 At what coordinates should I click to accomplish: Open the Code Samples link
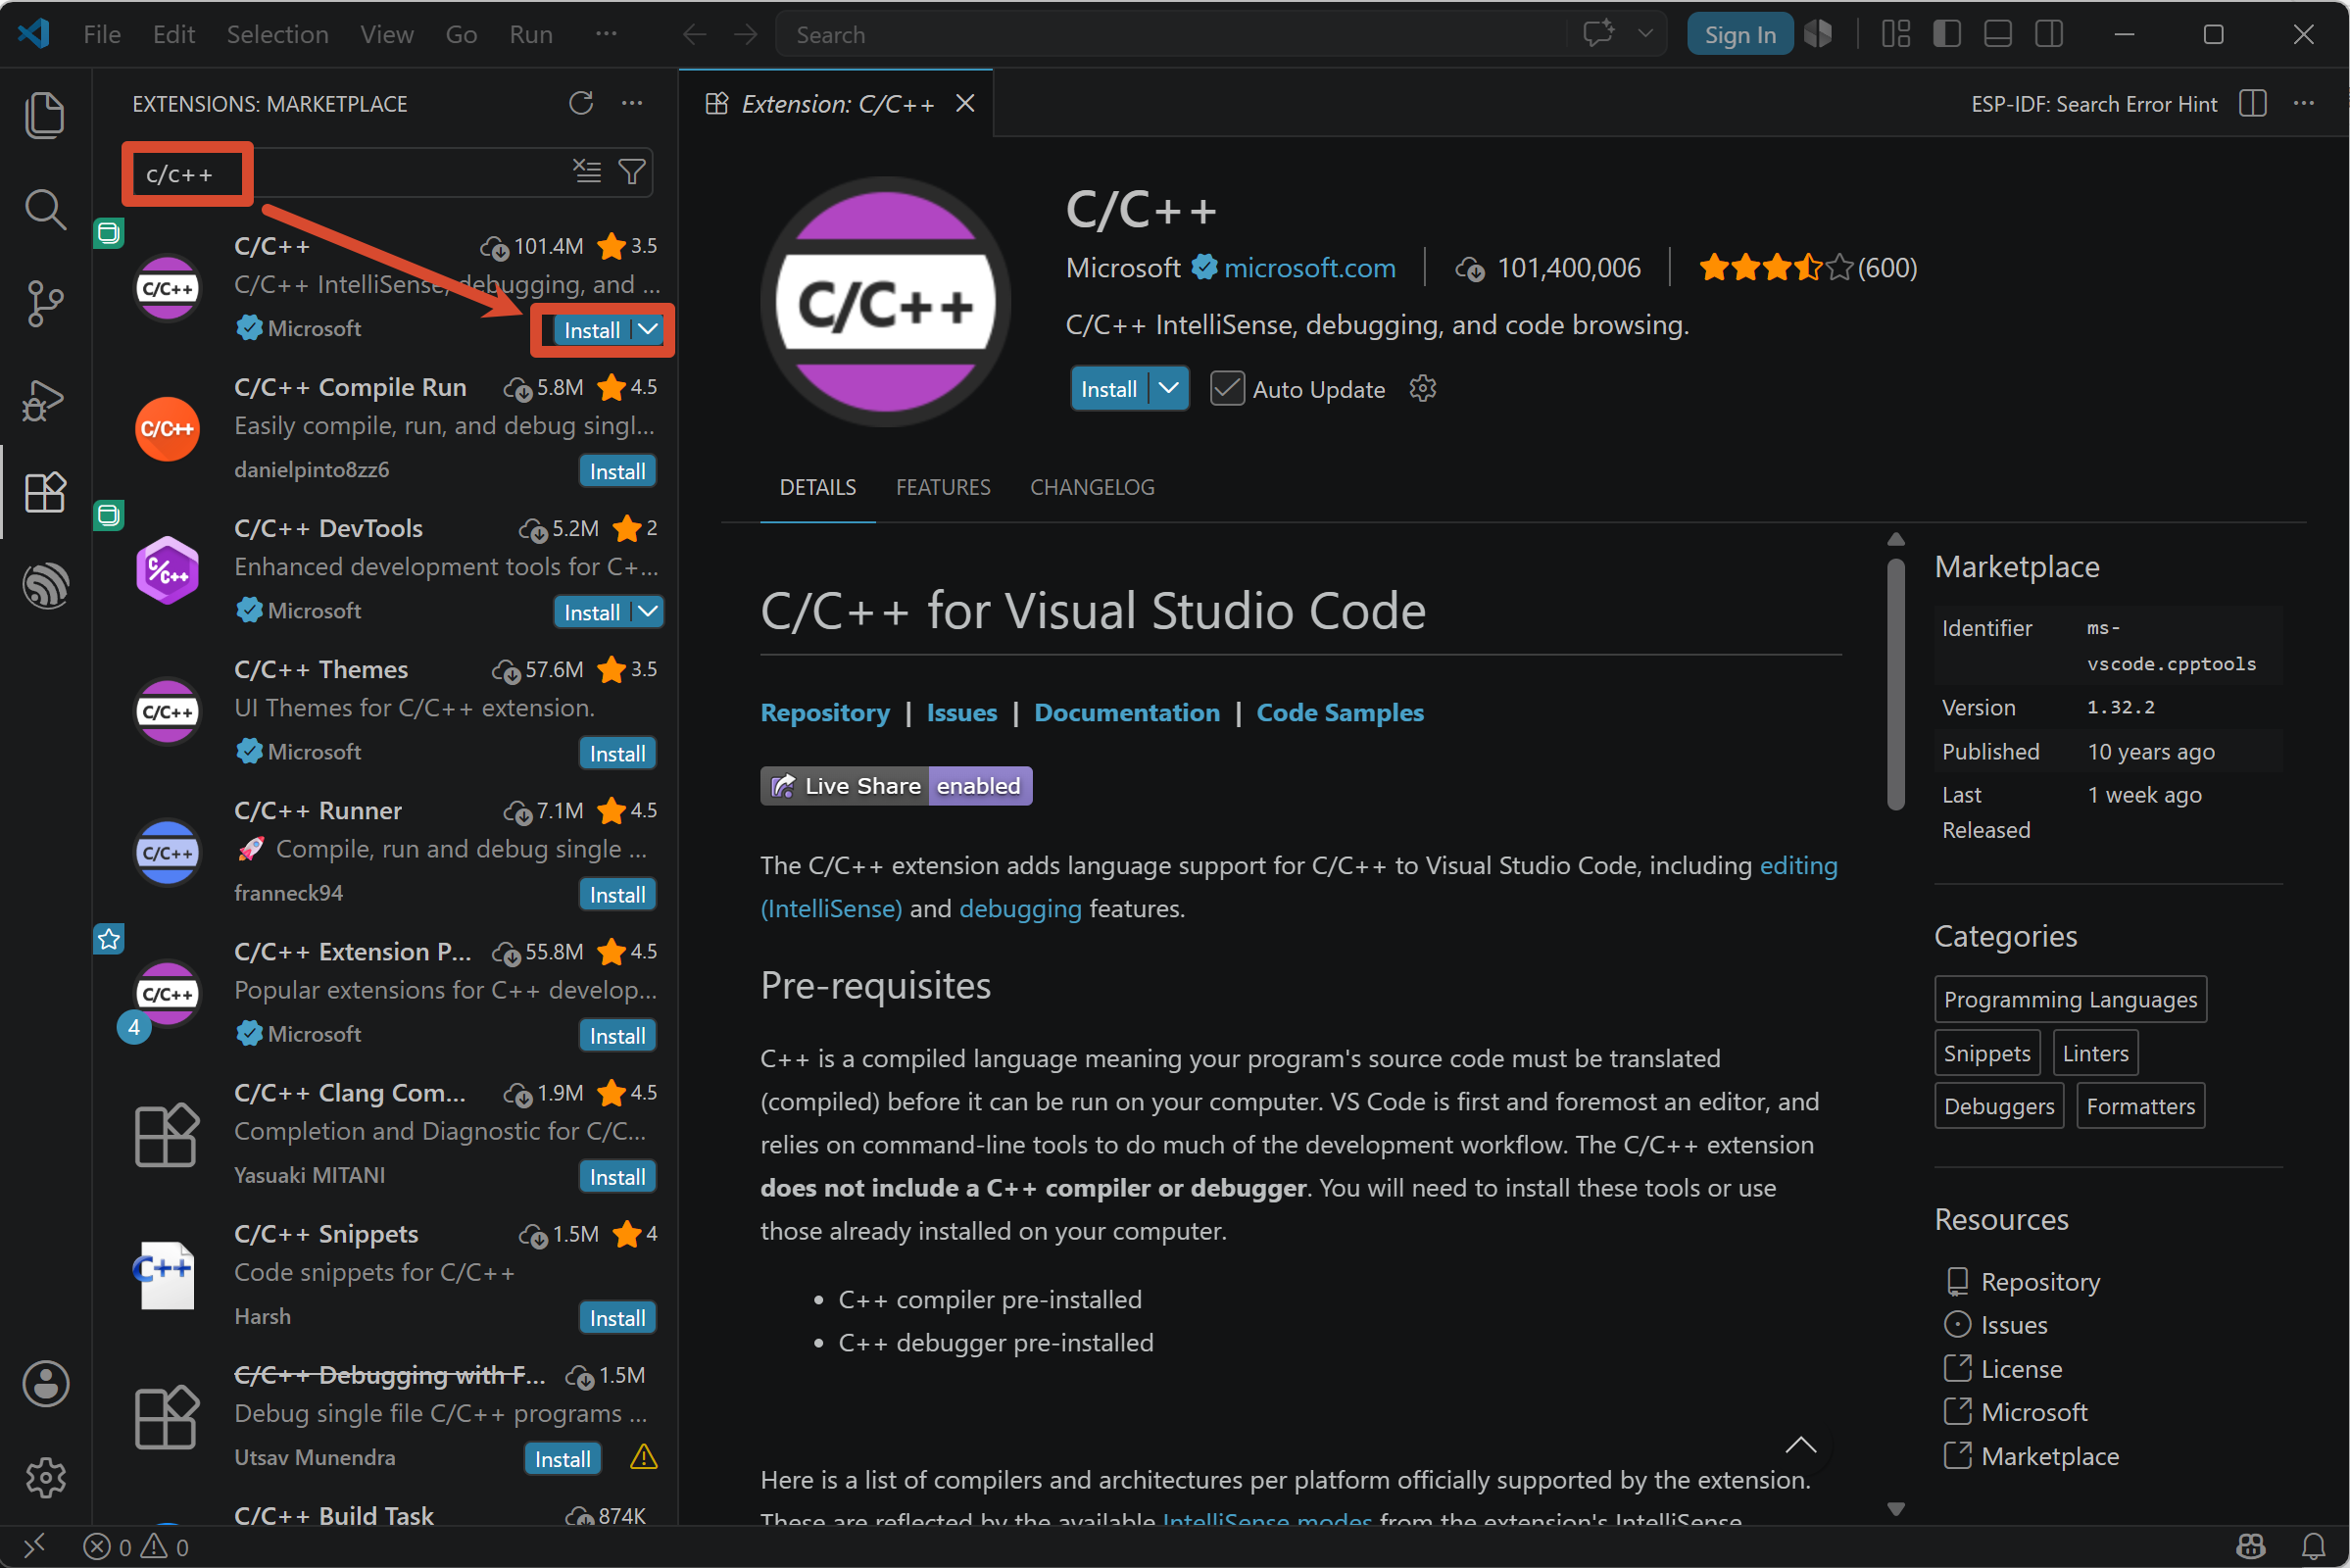pyautogui.click(x=1340, y=712)
